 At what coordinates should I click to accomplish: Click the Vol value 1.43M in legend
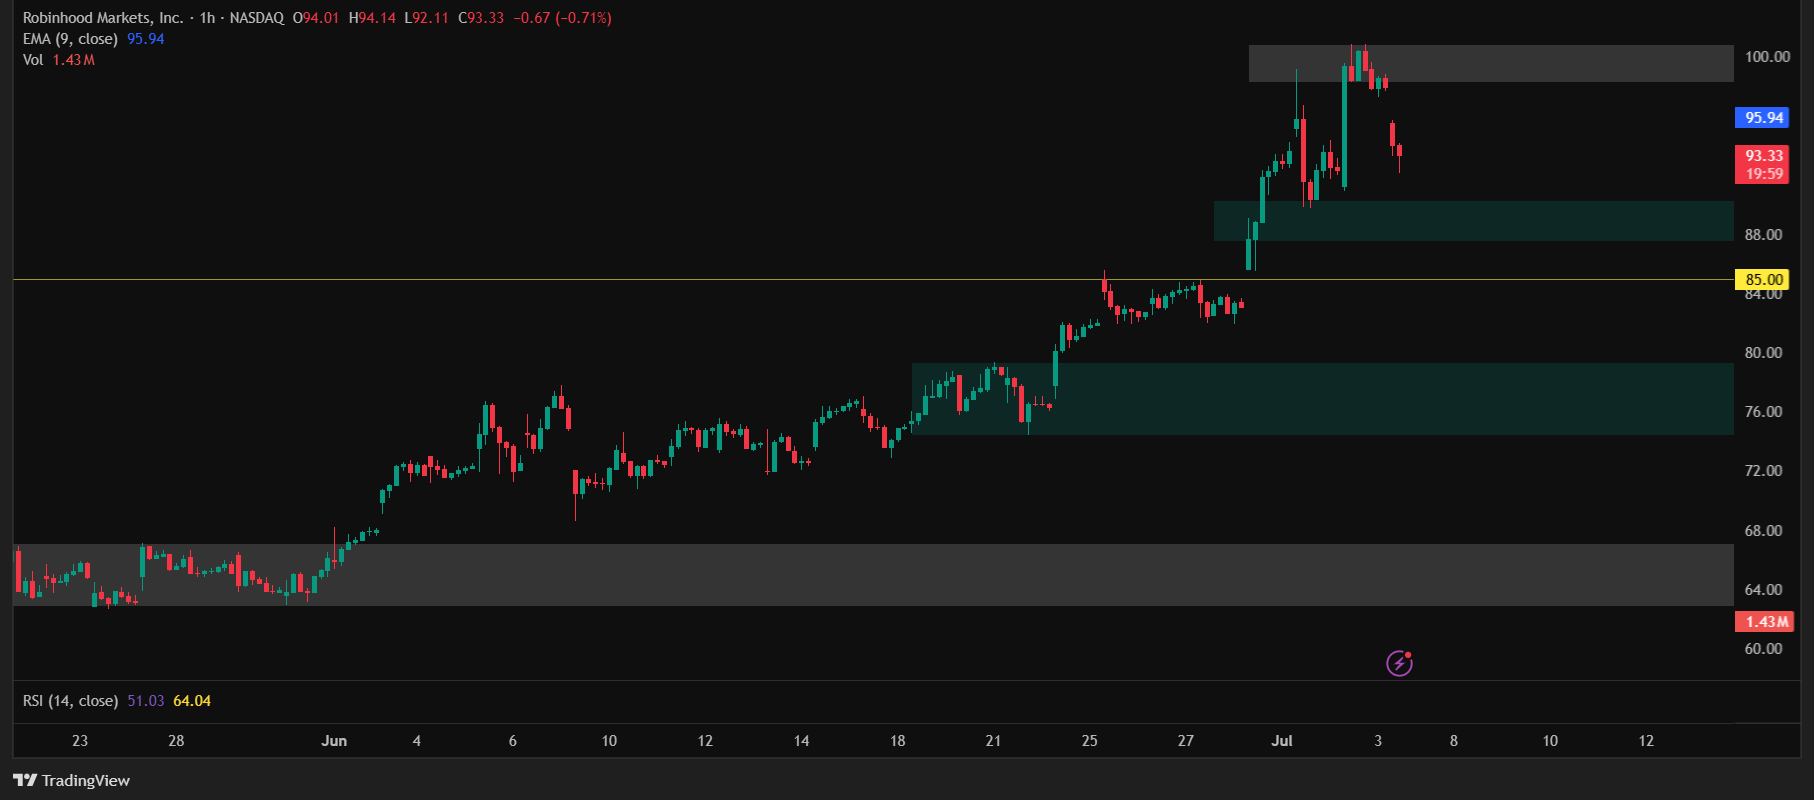(x=74, y=60)
